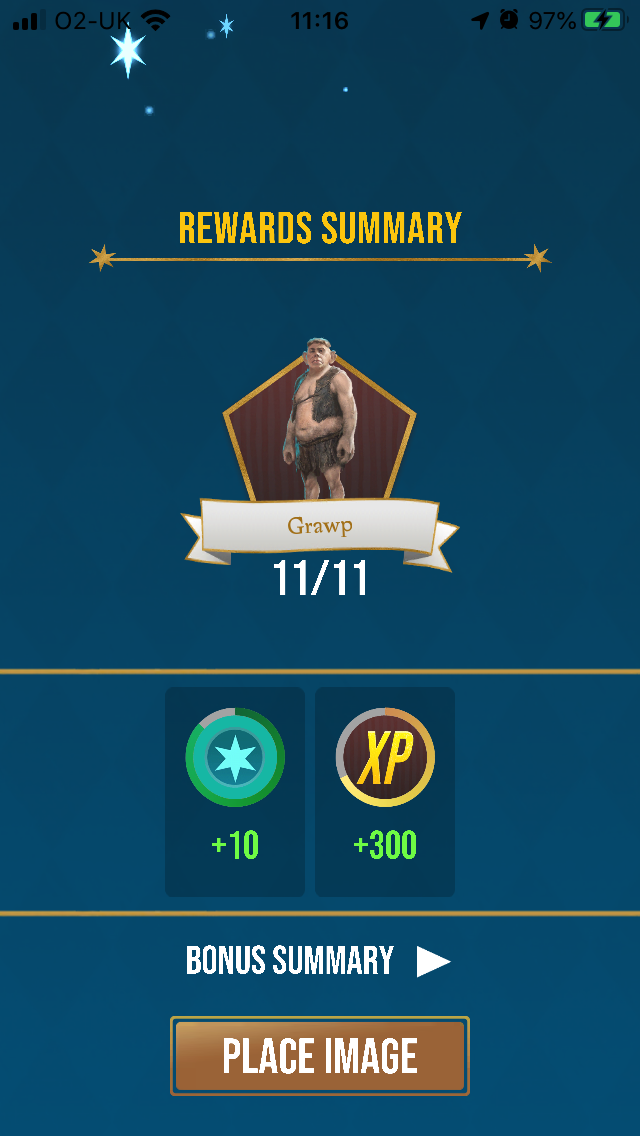This screenshot has height=1136, width=640.
Task: Tap the Bonus Summary label
Action: click(x=290, y=961)
